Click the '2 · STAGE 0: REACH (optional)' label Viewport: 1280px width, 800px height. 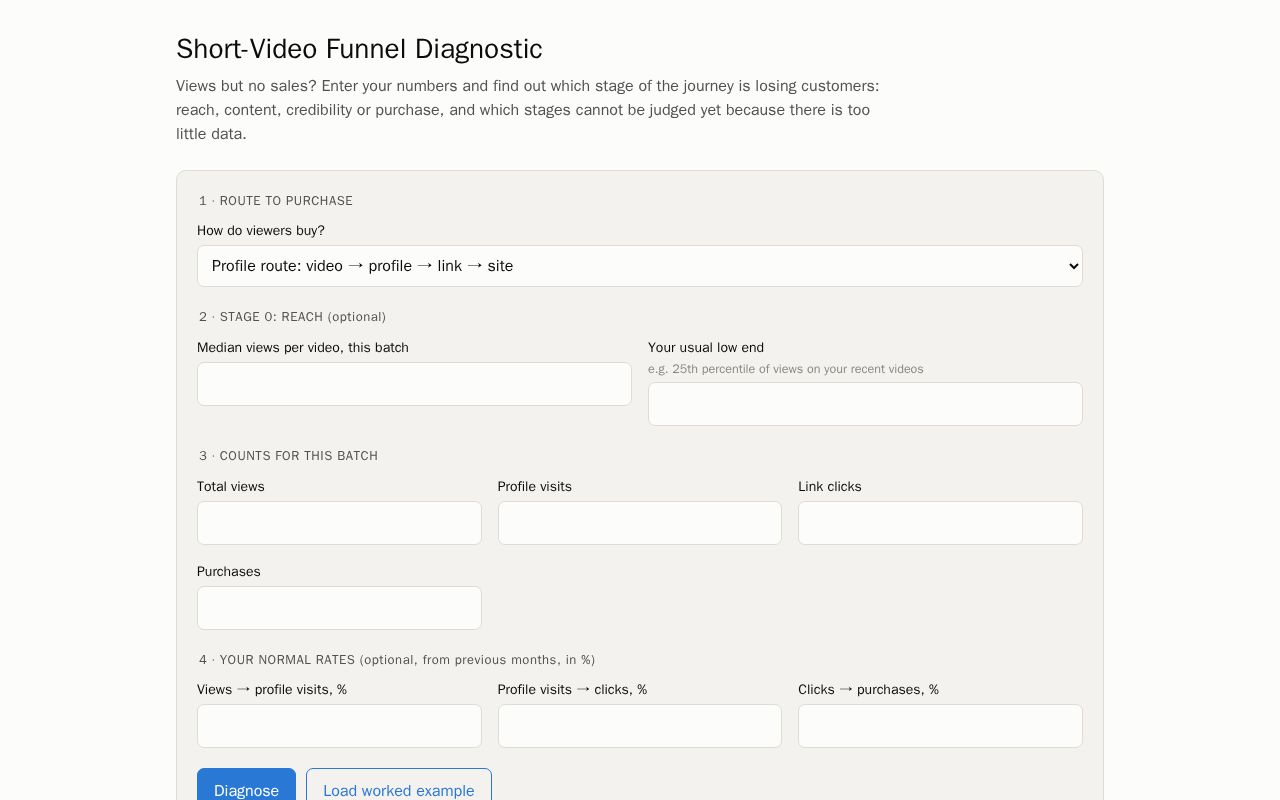coord(292,317)
